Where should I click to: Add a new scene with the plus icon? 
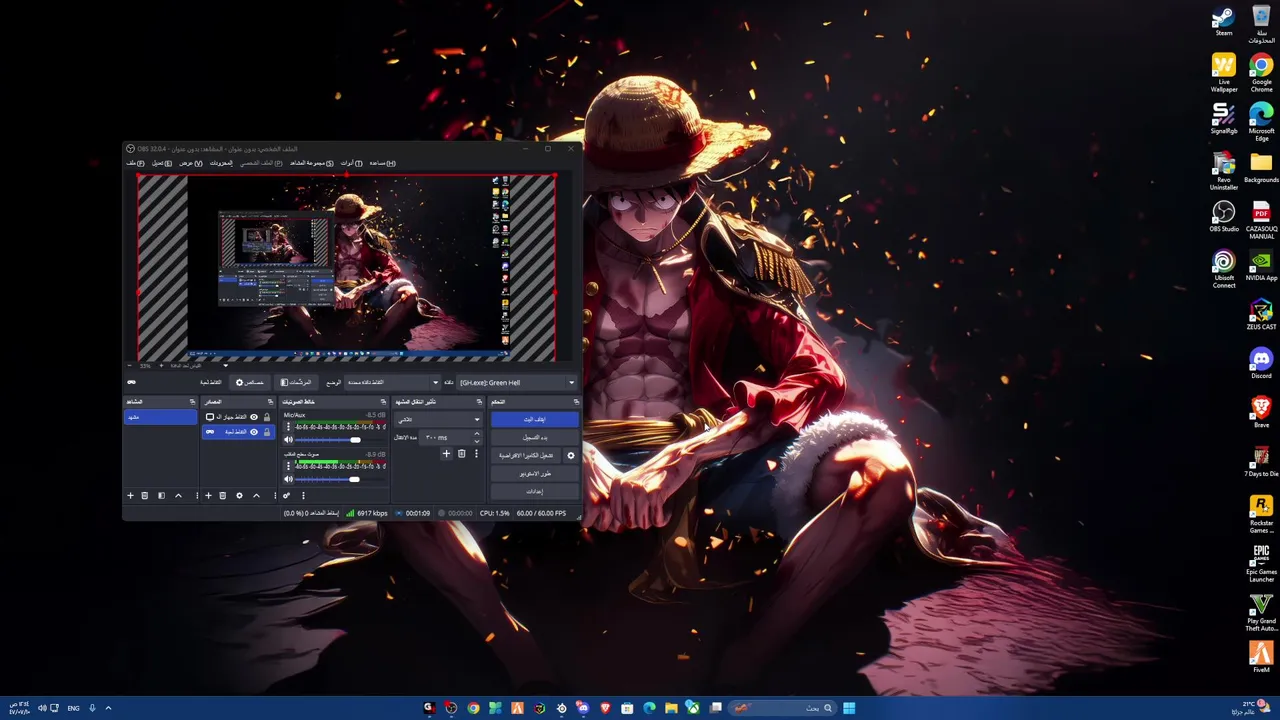[x=130, y=496]
